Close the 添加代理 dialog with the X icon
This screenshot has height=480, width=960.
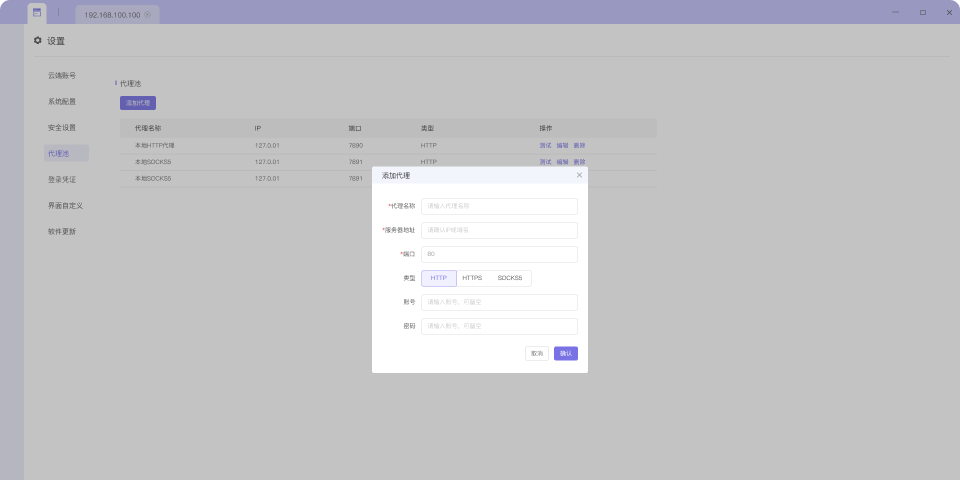tap(579, 175)
